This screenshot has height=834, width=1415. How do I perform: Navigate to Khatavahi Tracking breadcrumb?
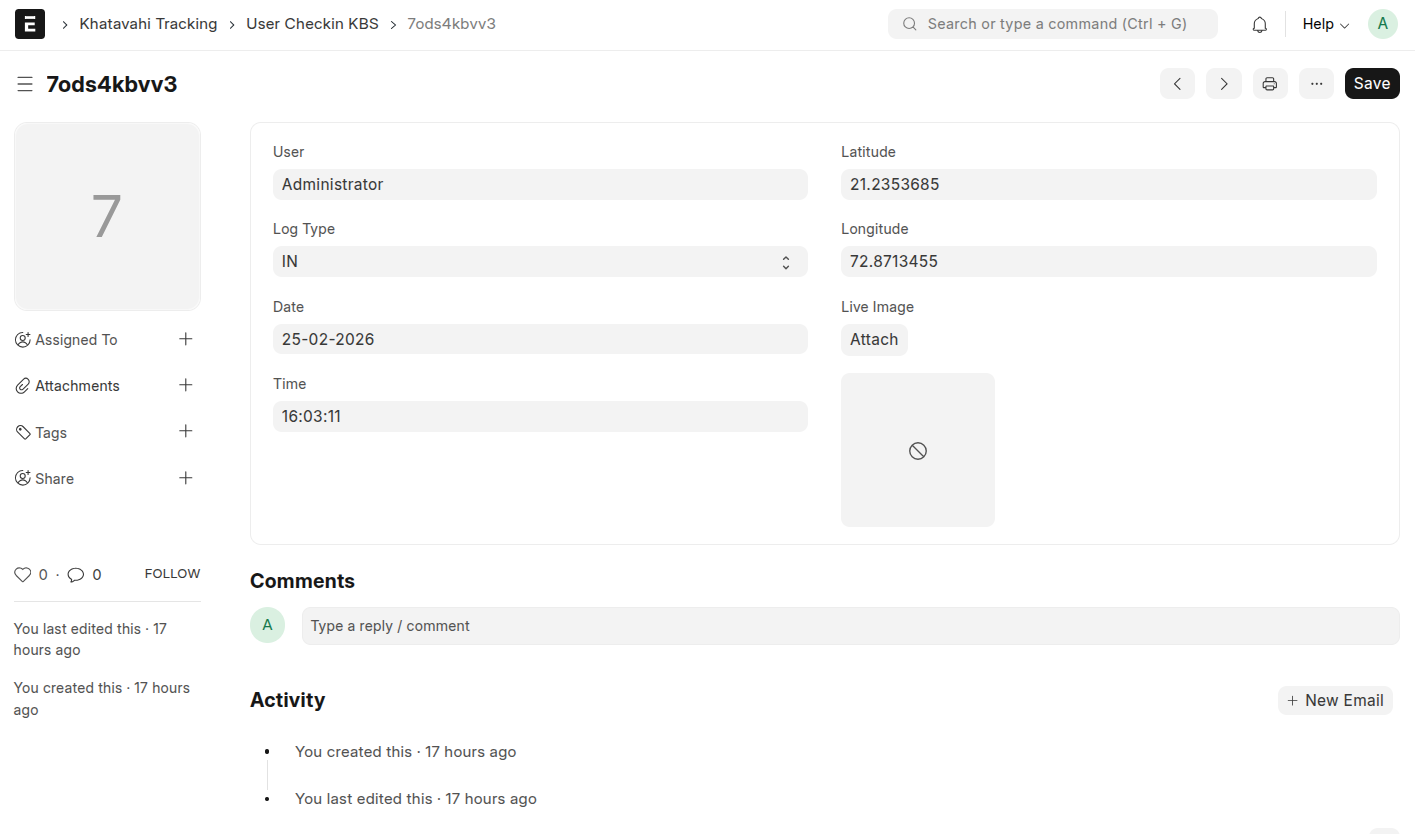pyautogui.click(x=148, y=23)
